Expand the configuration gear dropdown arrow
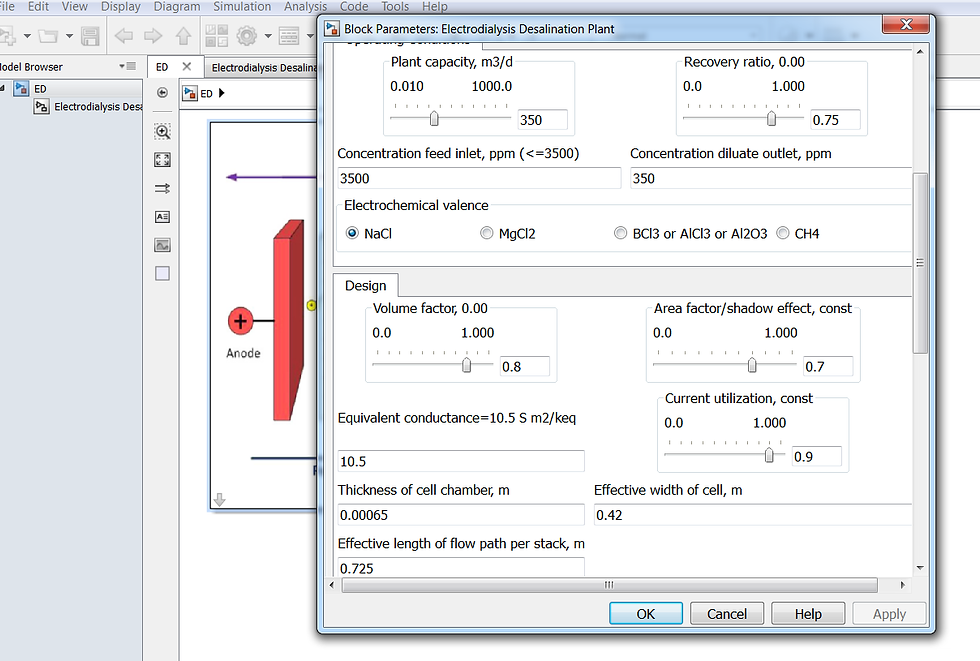Image resolution: width=980 pixels, height=661 pixels. [x=268, y=36]
